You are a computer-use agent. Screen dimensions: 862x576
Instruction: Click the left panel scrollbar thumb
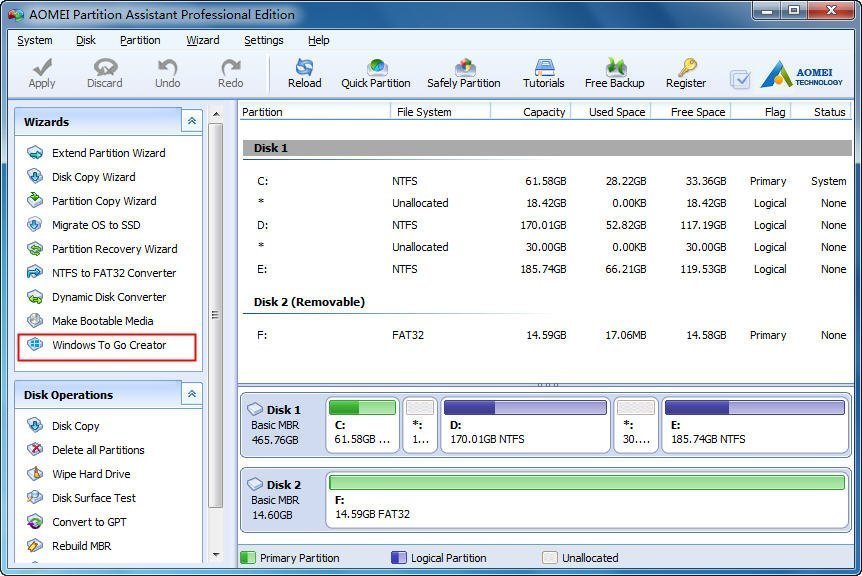(x=216, y=315)
